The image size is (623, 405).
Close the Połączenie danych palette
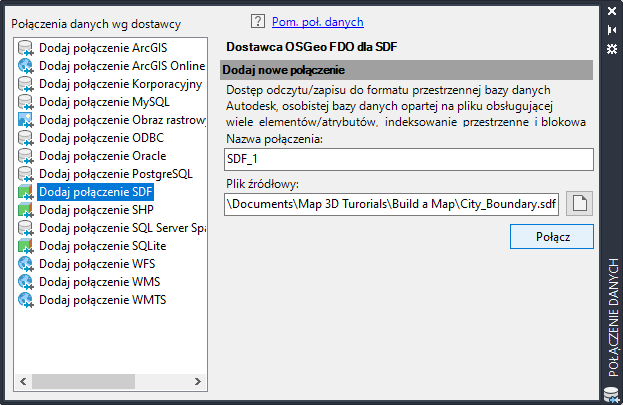[612, 12]
